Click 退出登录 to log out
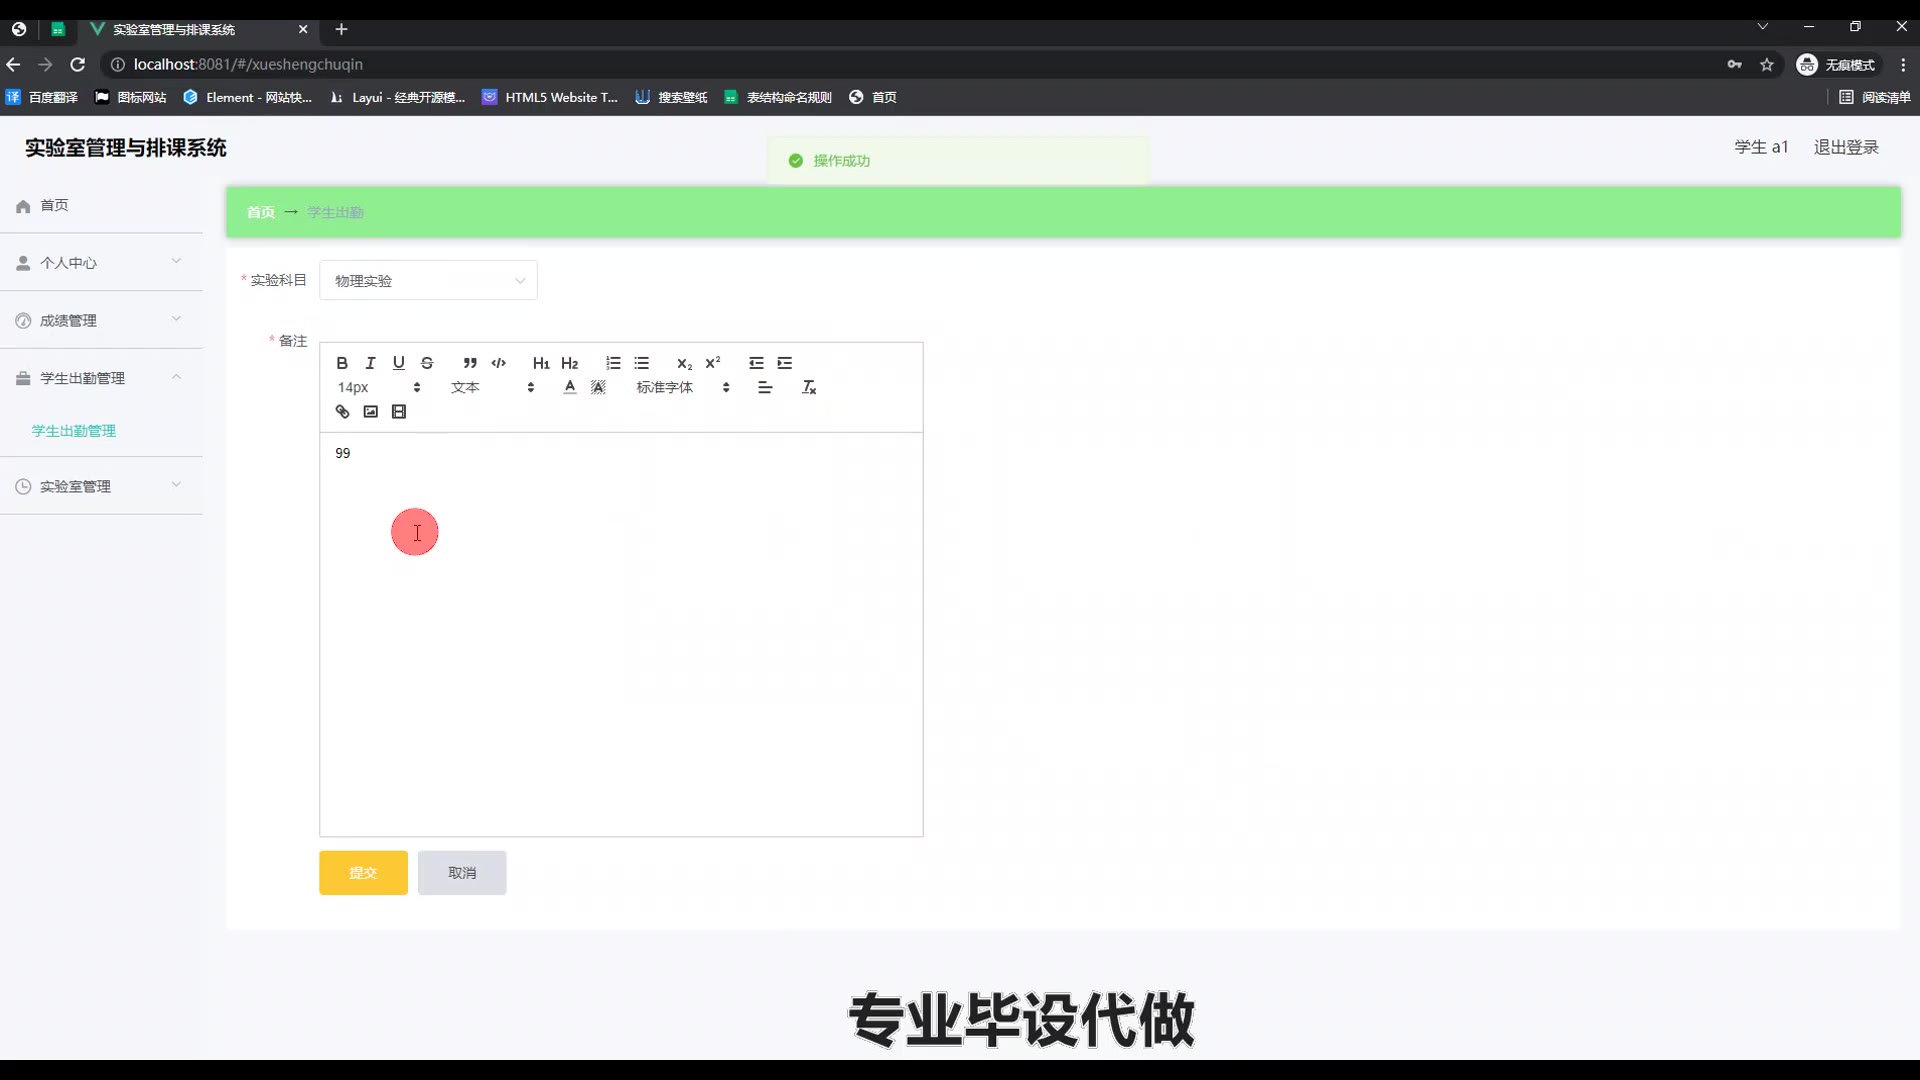This screenshot has height=1080, width=1920. (x=1846, y=147)
